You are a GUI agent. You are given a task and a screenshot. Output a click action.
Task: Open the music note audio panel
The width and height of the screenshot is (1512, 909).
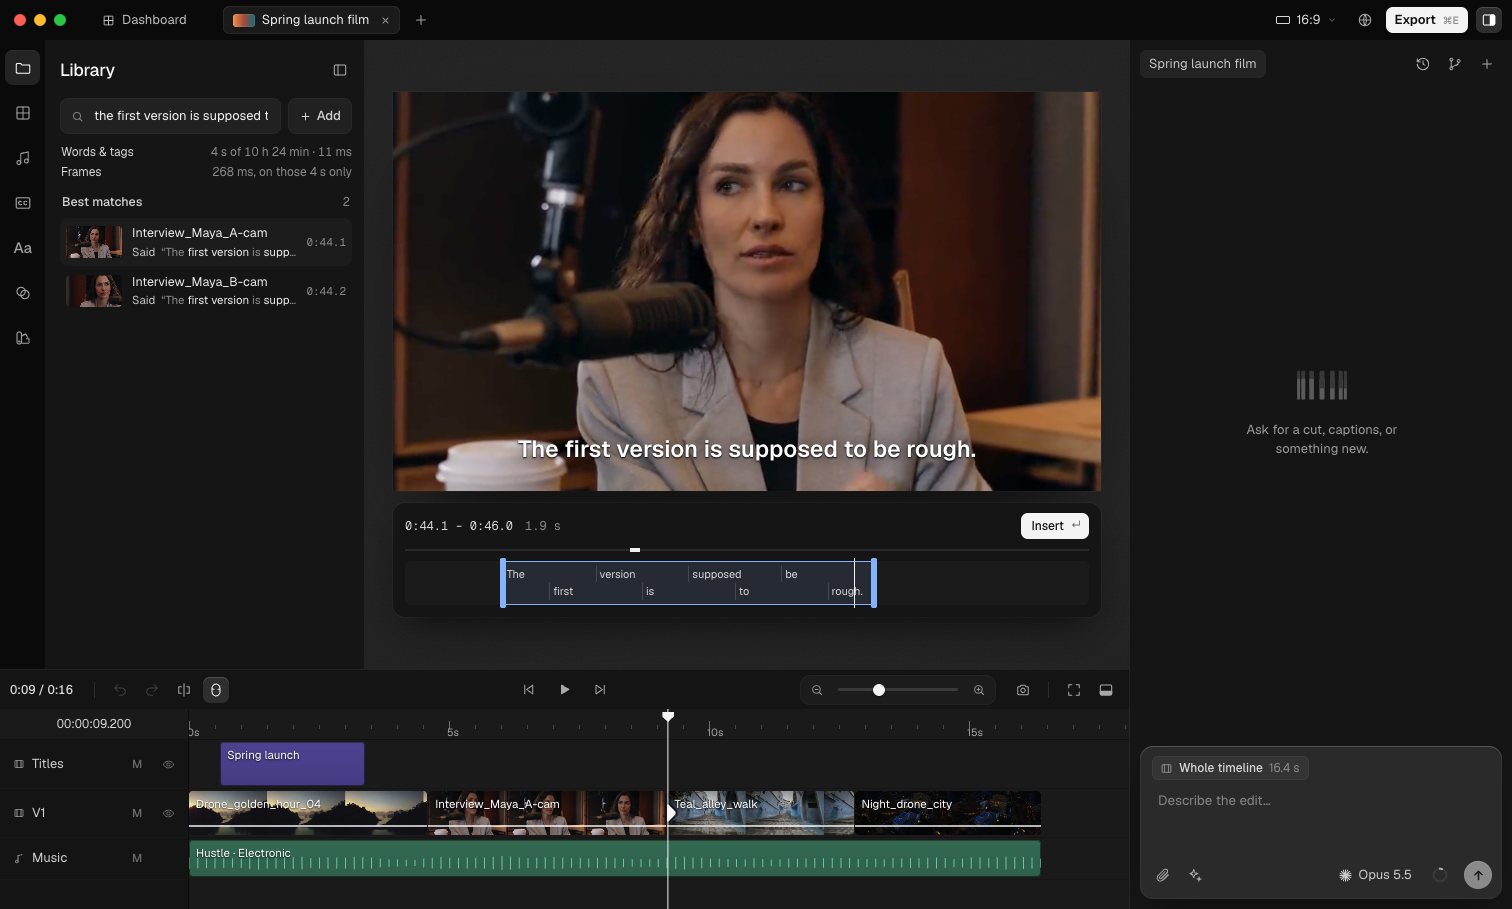click(x=23, y=158)
